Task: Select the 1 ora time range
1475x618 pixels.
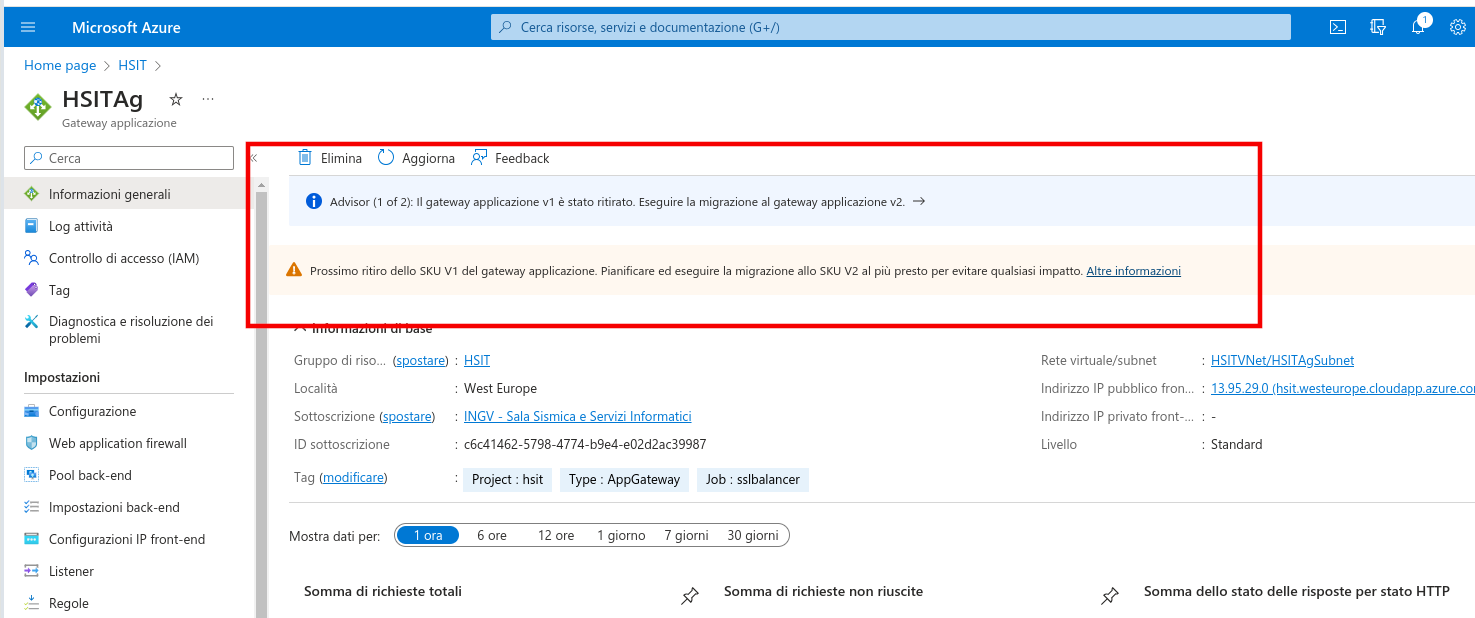Action: [428, 535]
